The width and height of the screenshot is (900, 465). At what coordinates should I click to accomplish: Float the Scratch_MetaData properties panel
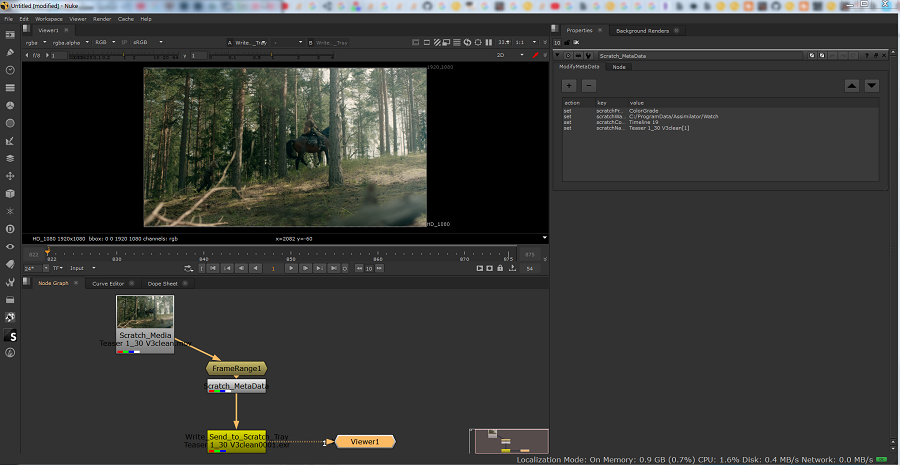(x=876, y=56)
